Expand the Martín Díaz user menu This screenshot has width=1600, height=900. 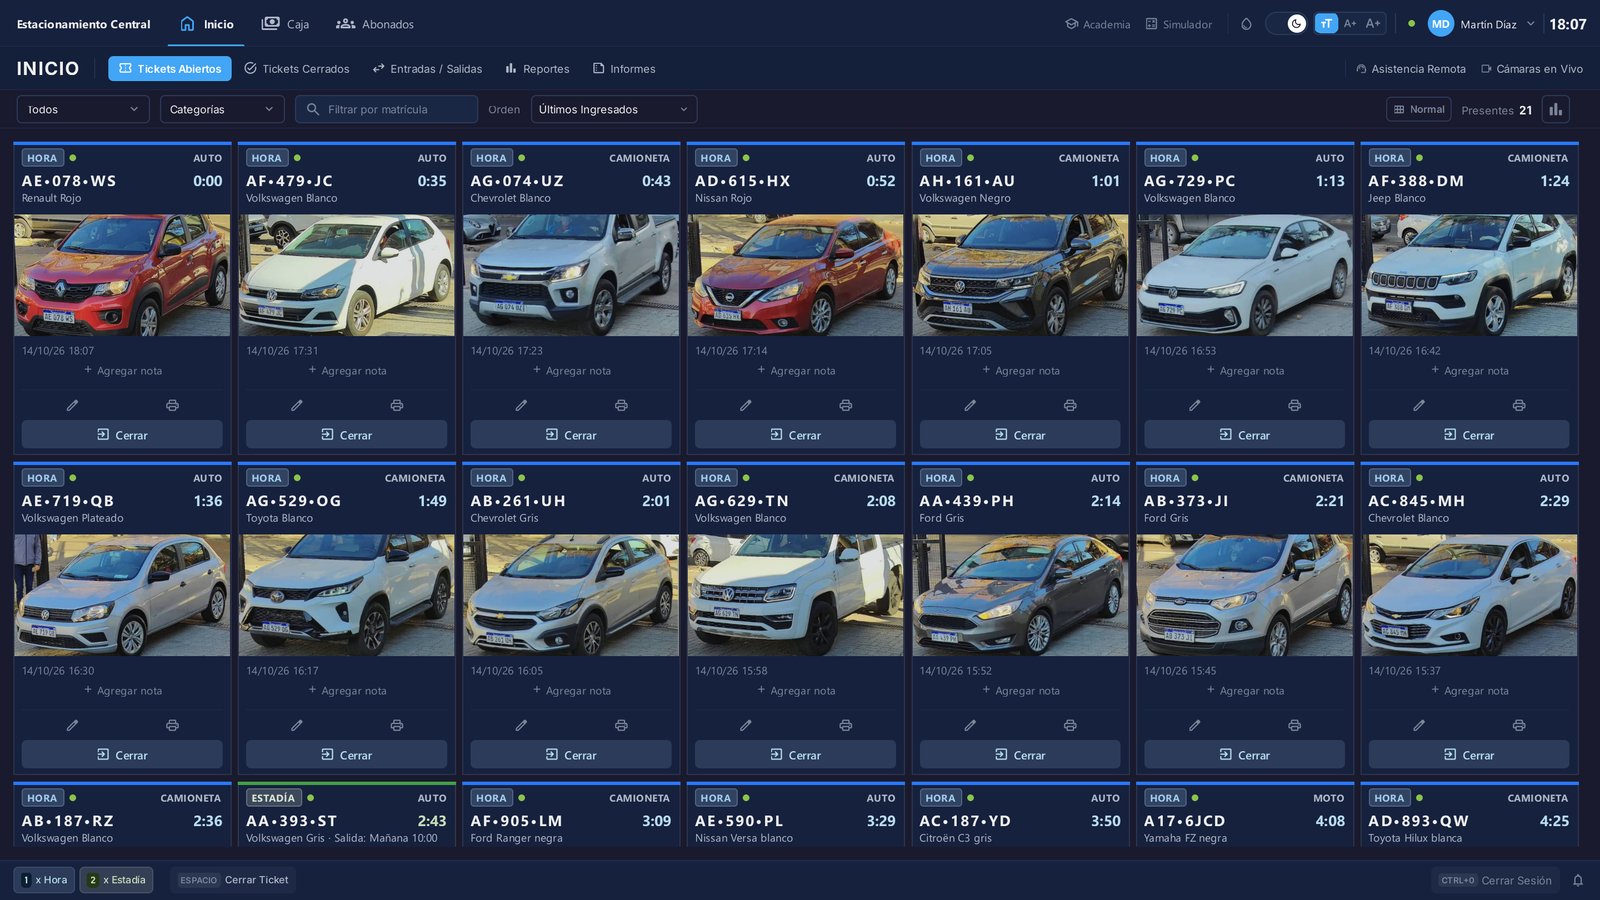[x=1481, y=24]
